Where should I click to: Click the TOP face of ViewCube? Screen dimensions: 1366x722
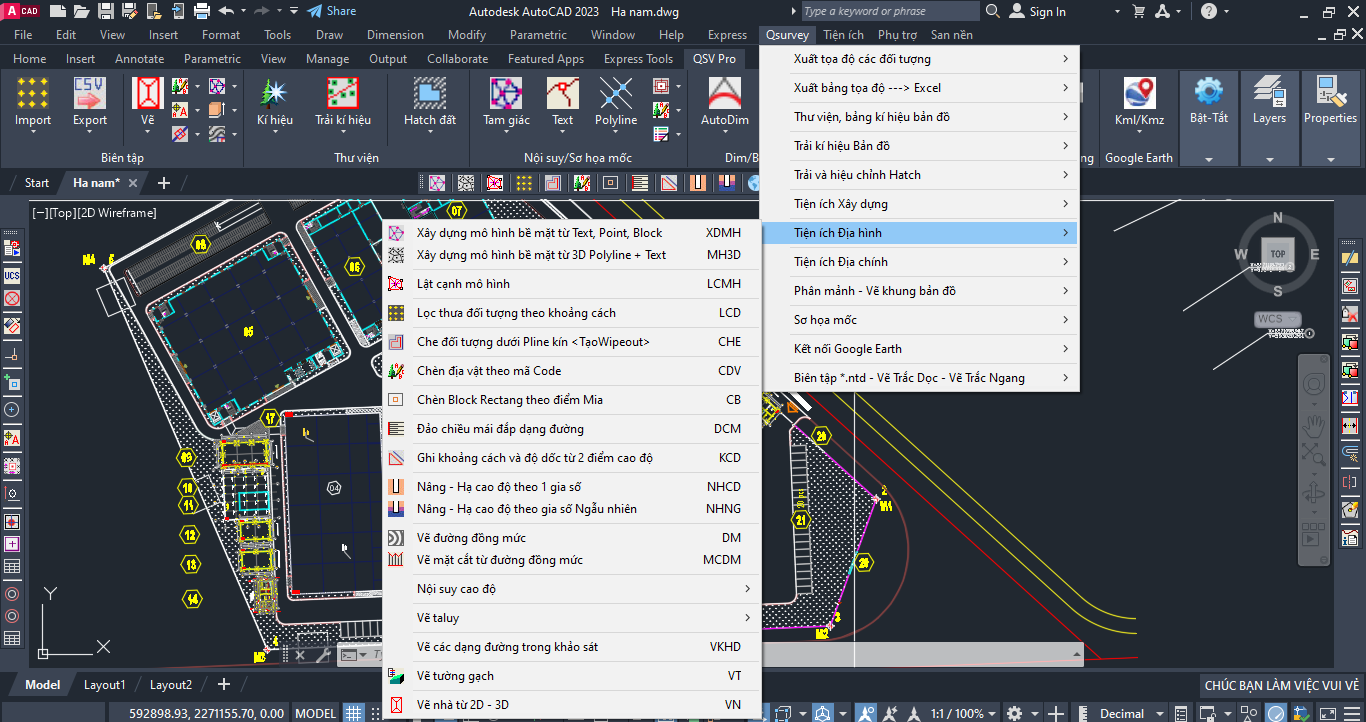pos(1277,253)
